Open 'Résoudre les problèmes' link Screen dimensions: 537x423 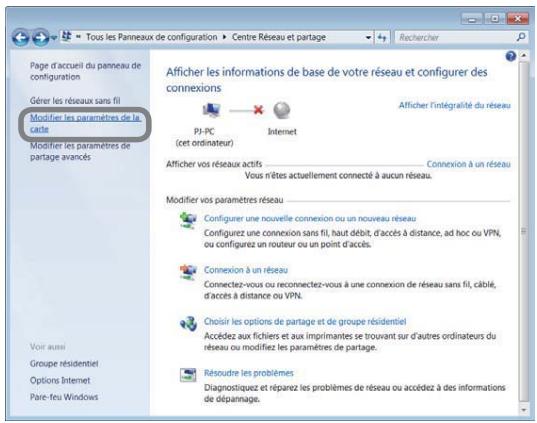(x=249, y=373)
